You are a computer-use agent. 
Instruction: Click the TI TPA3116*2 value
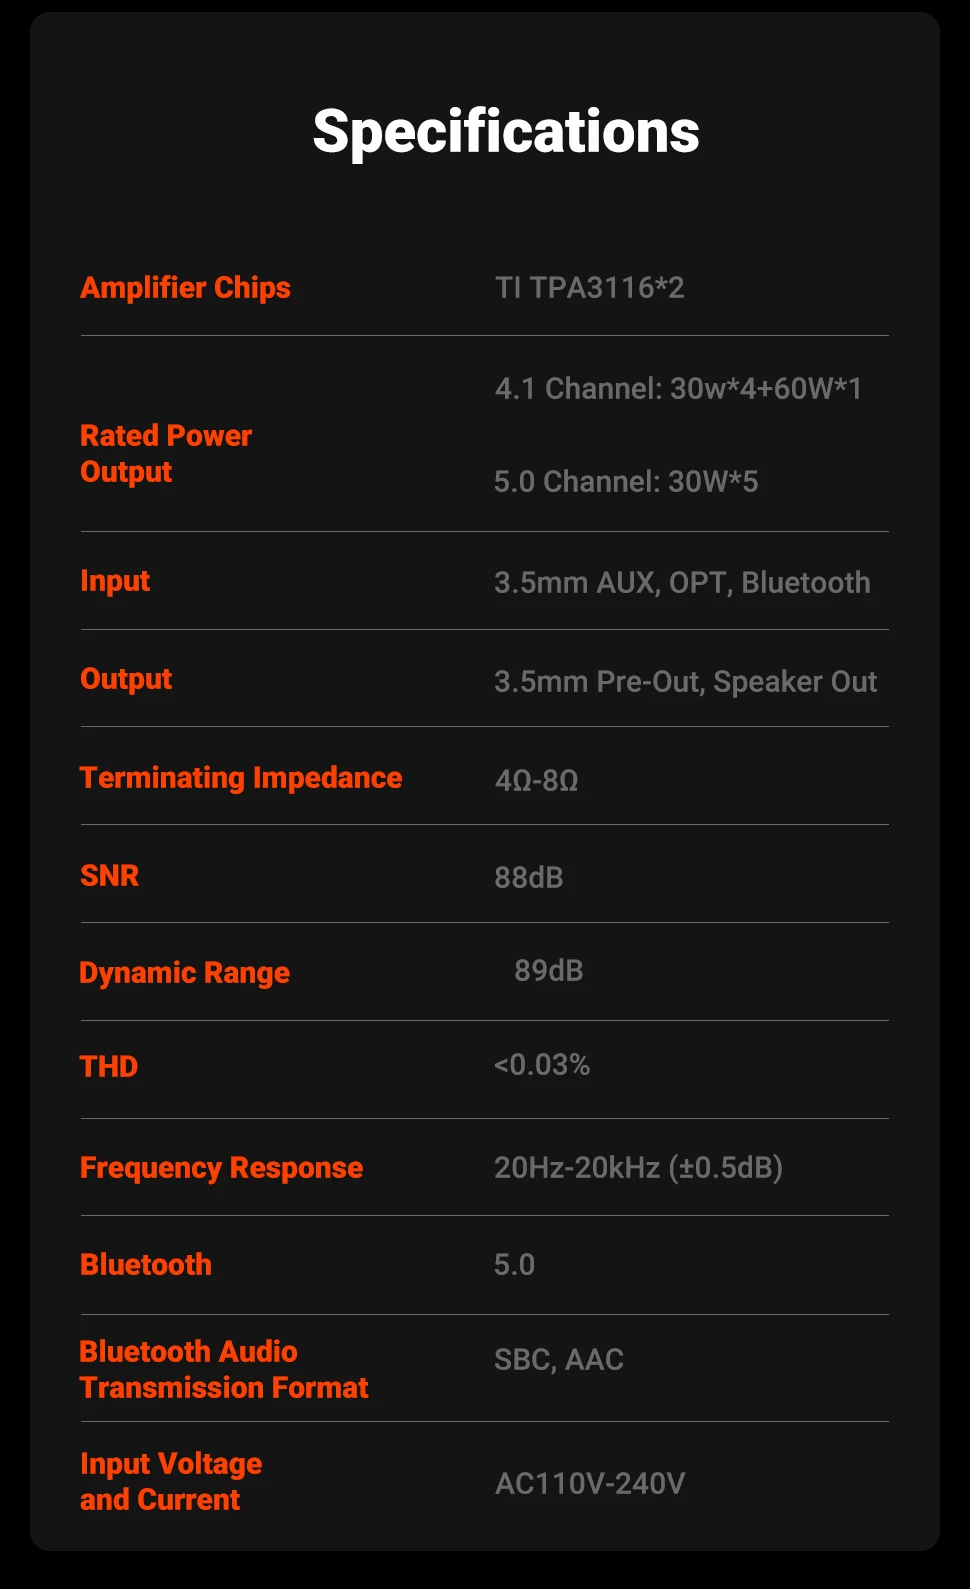pyautogui.click(x=590, y=288)
